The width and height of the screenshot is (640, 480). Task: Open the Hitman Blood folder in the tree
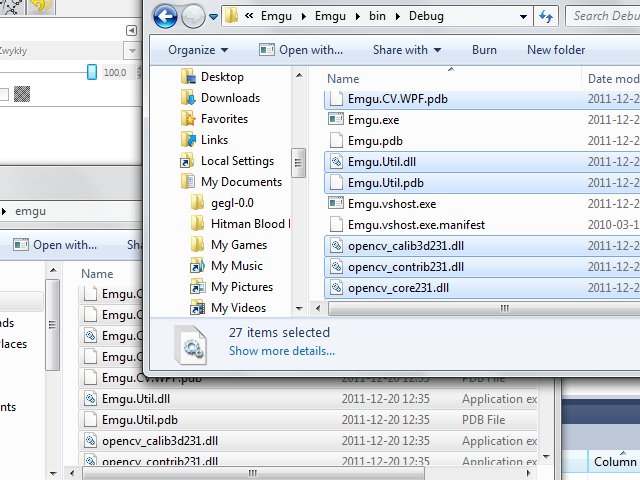point(240,224)
